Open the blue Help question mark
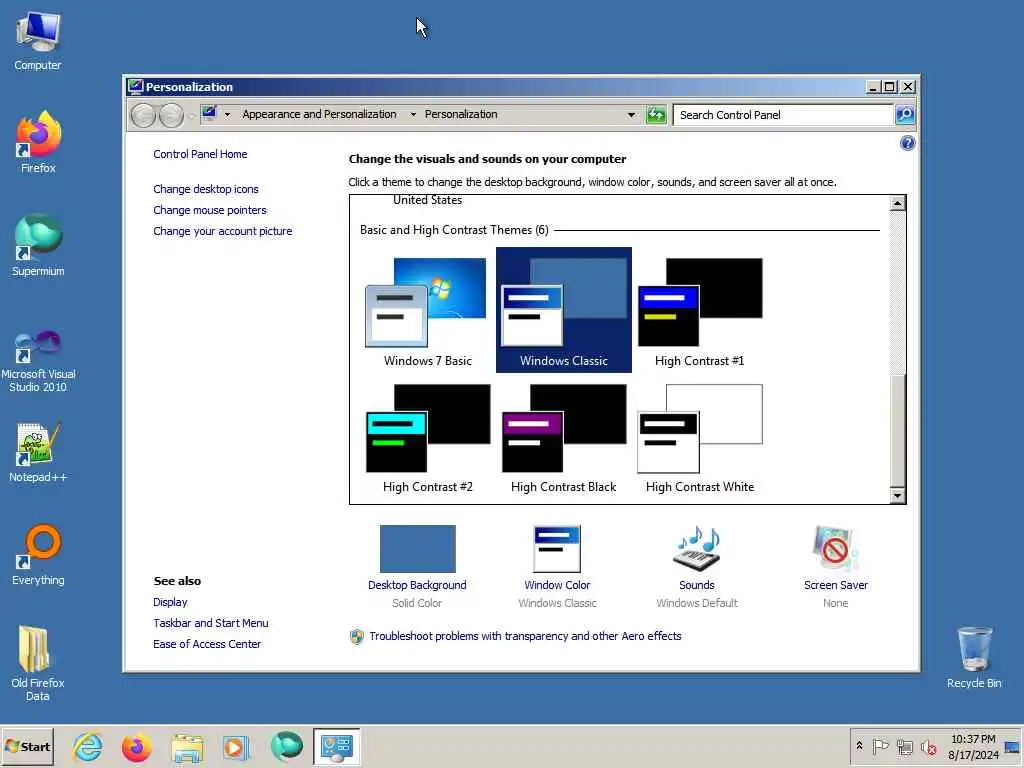Viewport: 1024px width, 768px height. coord(907,143)
